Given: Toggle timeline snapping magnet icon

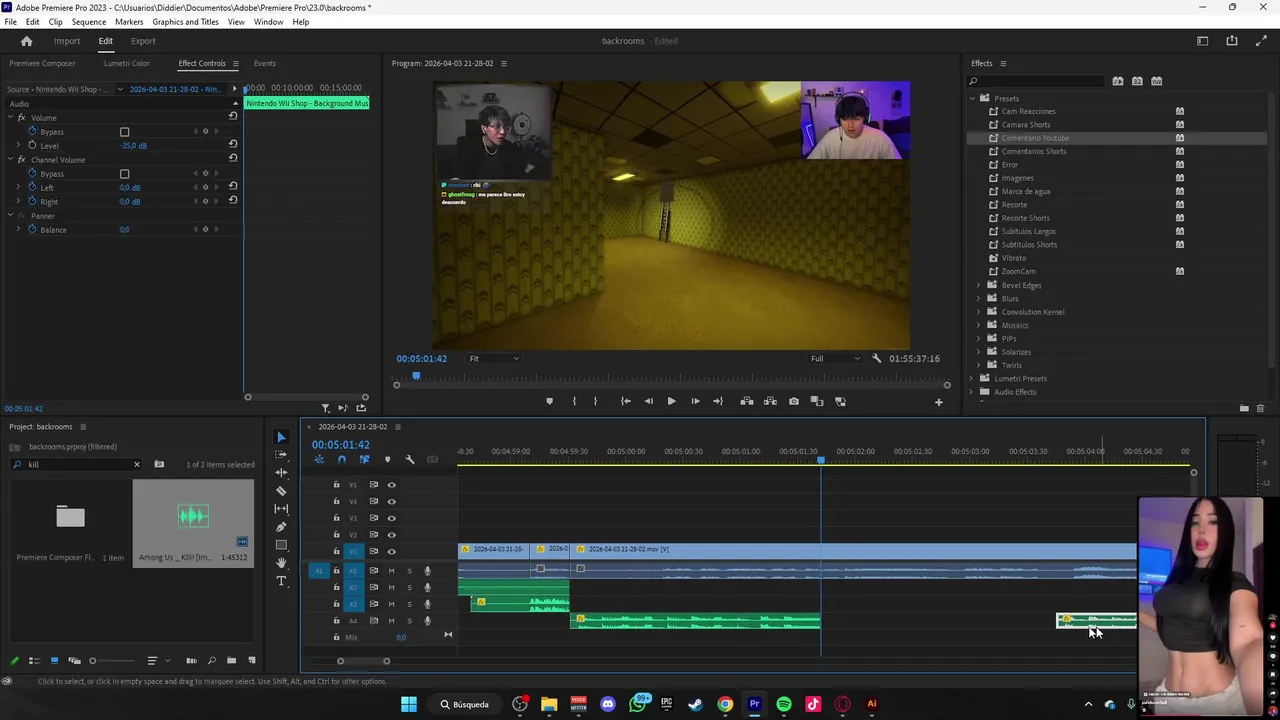Looking at the screenshot, I should coord(342,460).
